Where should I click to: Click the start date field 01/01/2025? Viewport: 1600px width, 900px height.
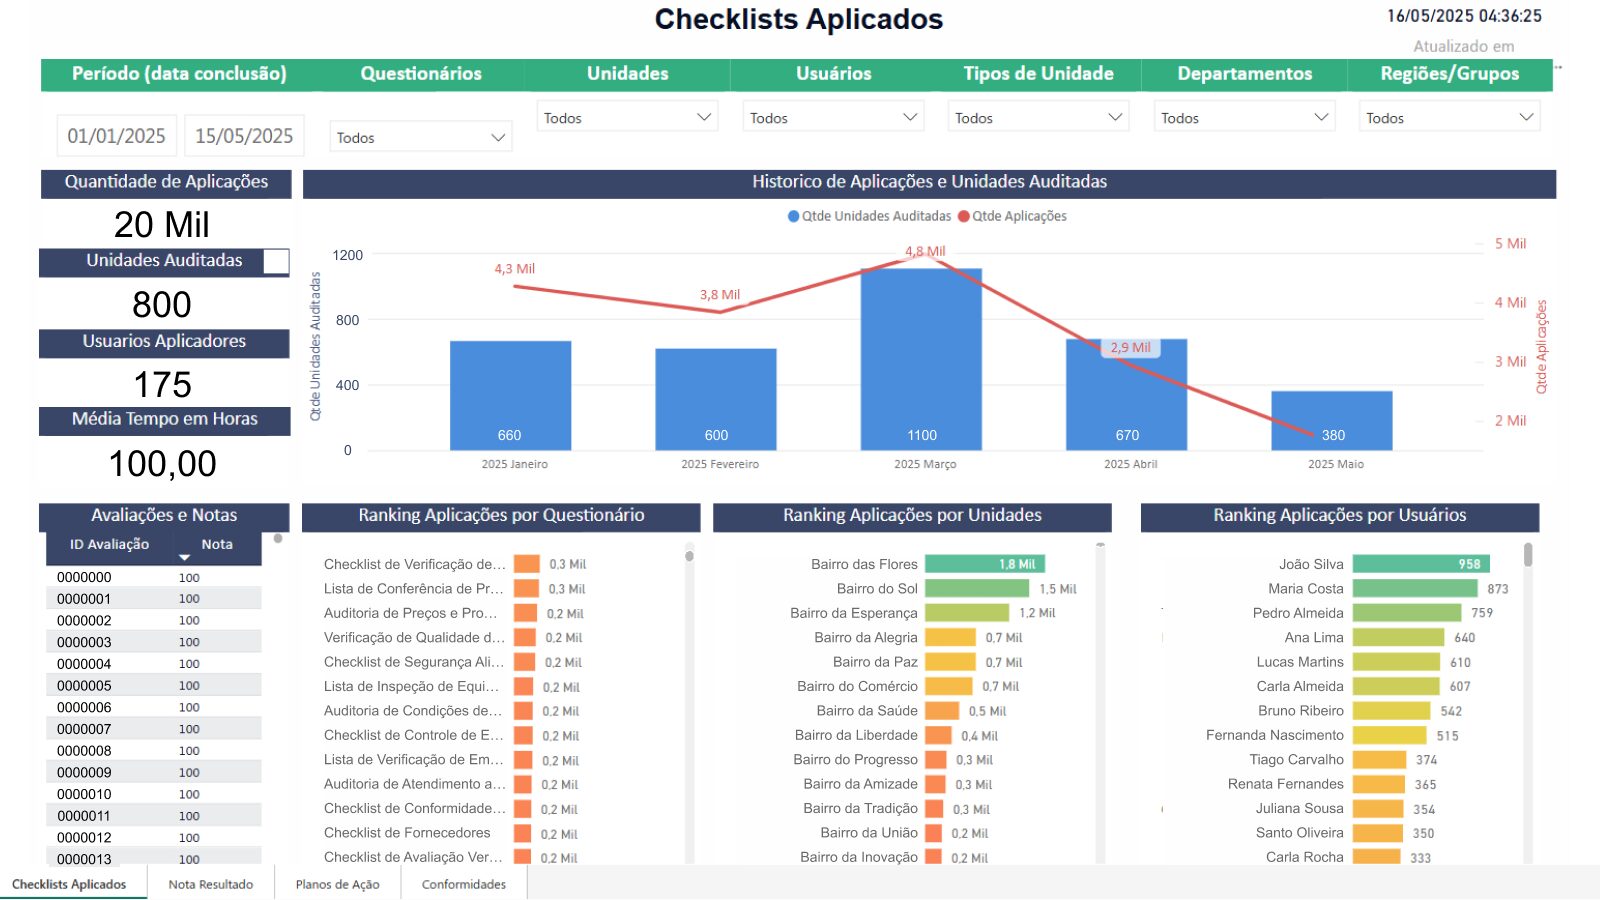pos(117,136)
